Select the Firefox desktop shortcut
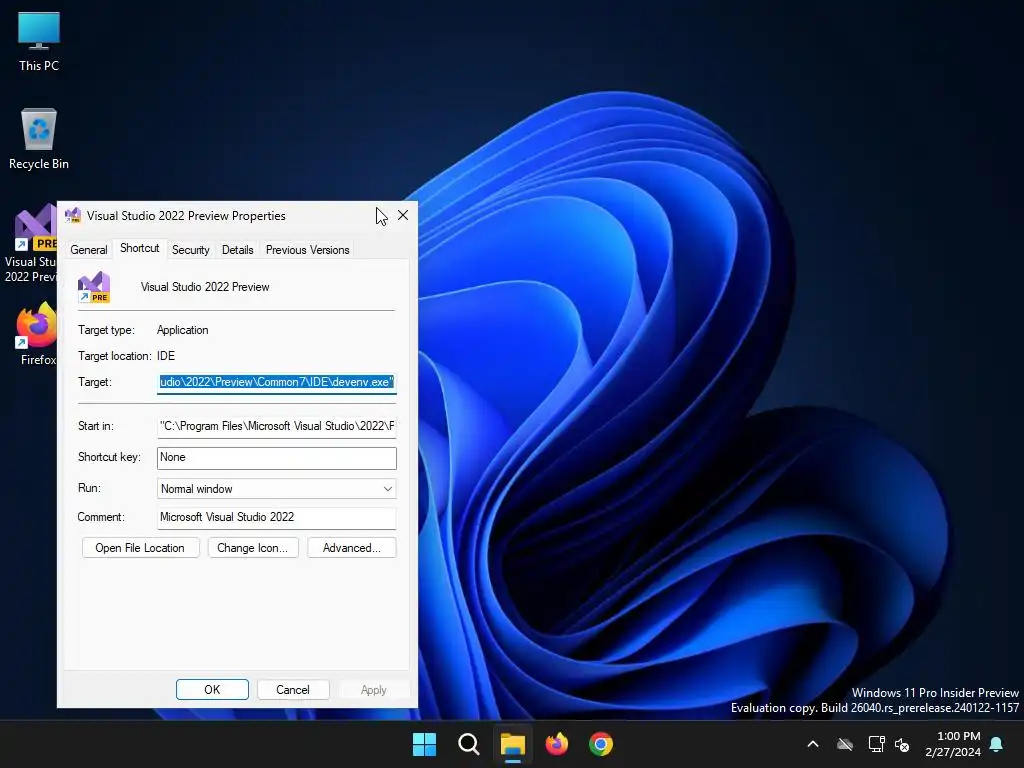Screen dimensions: 1024x768 [x=37, y=333]
